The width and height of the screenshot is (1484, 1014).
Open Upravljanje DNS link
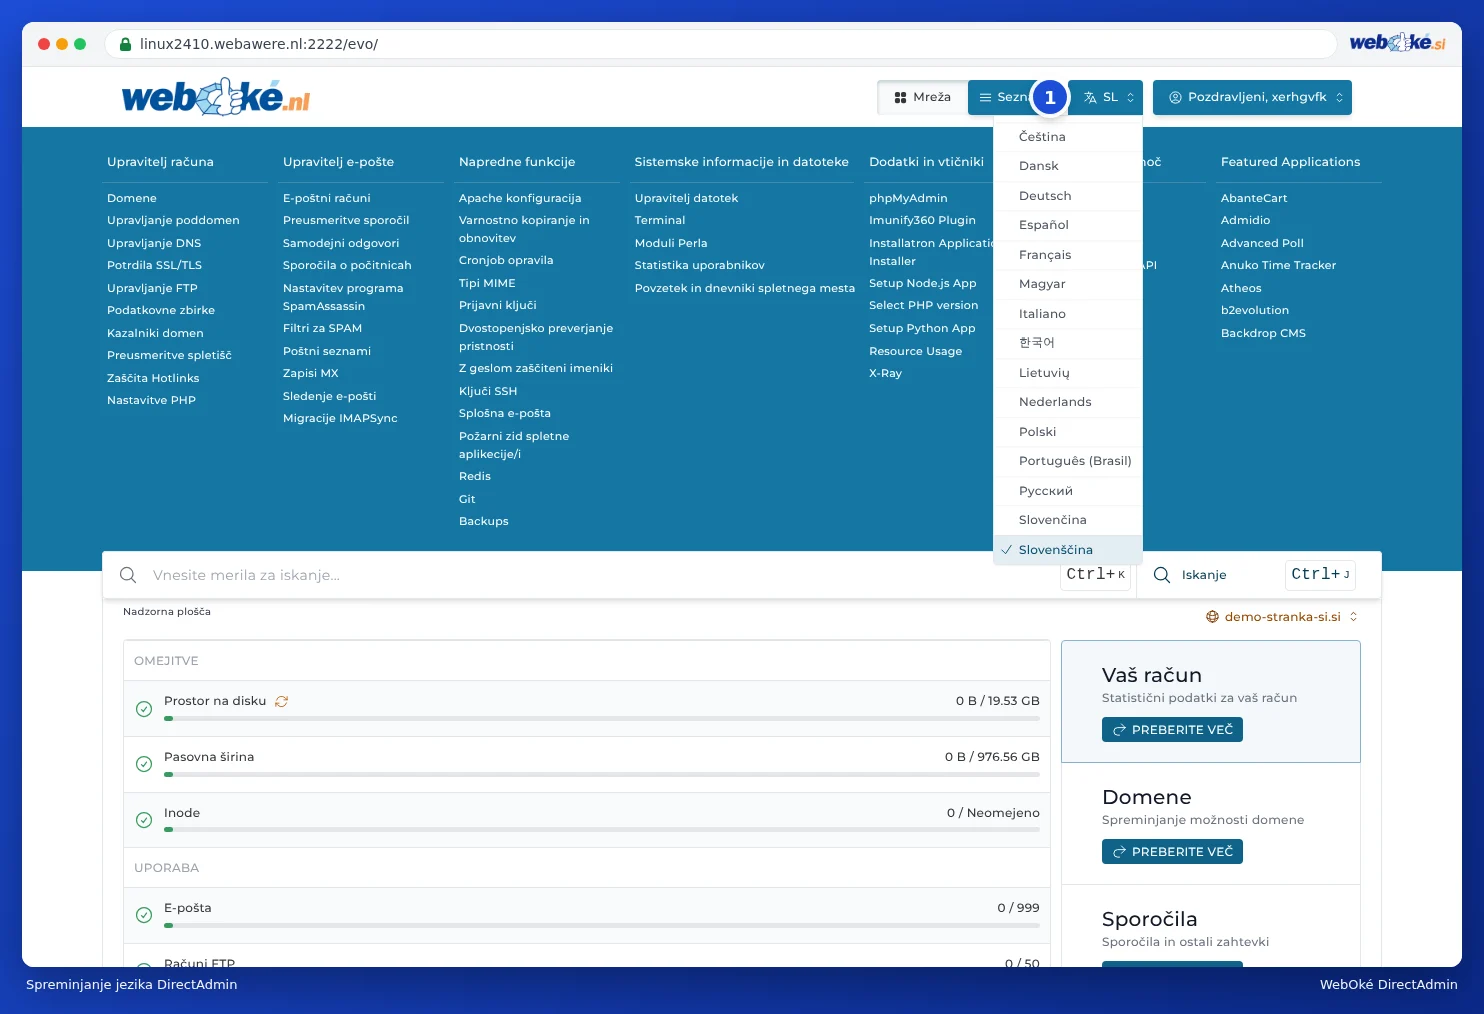coord(154,243)
